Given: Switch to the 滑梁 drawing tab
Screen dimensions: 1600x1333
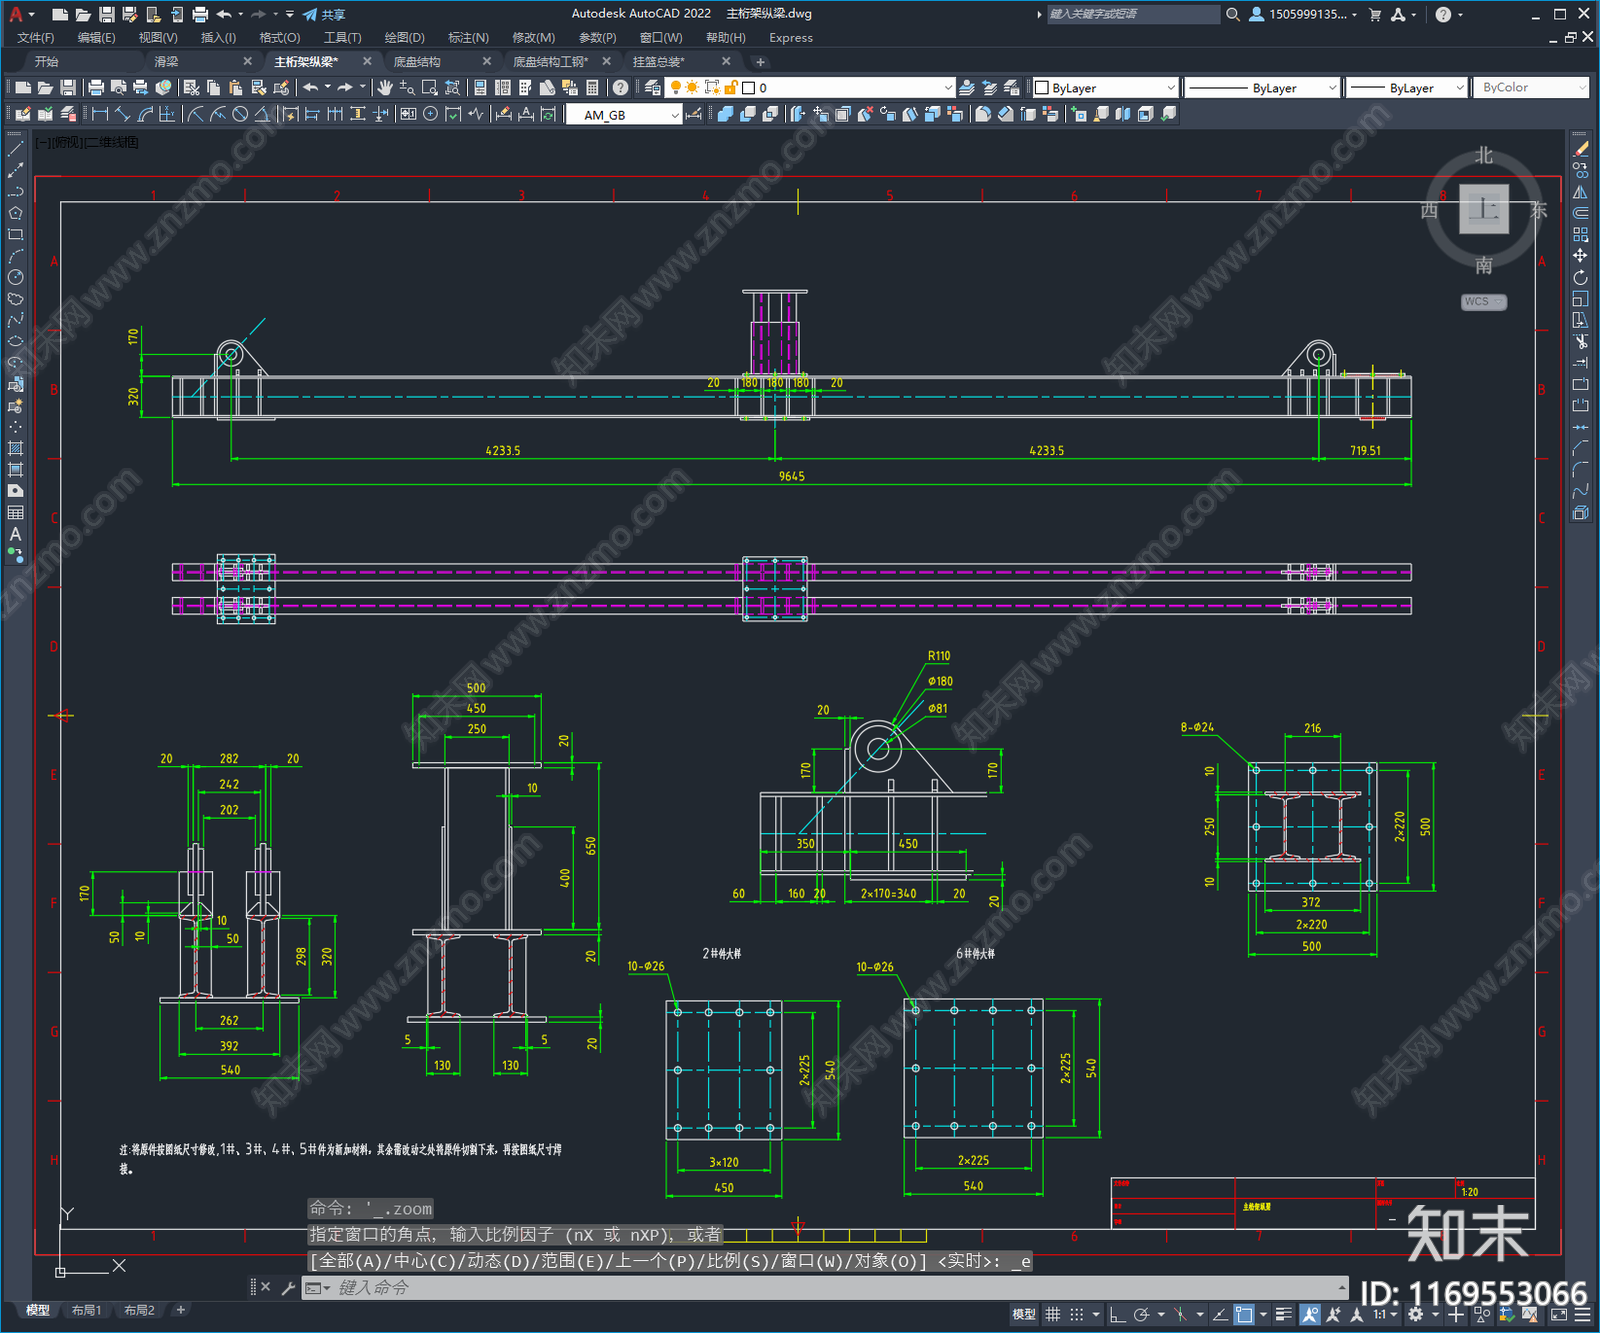Looking at the screenshot, I should pyautogui.click(x=166, y=62).
